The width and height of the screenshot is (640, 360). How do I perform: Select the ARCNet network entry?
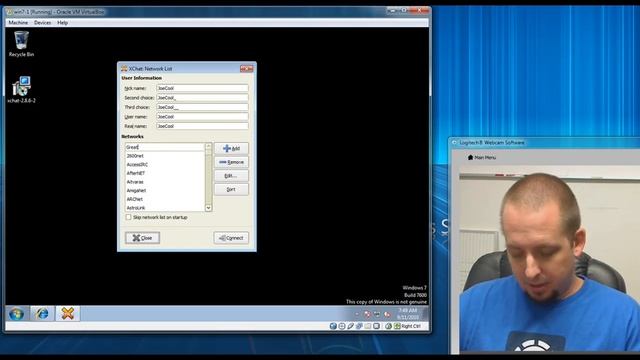[x=164, y=199]
